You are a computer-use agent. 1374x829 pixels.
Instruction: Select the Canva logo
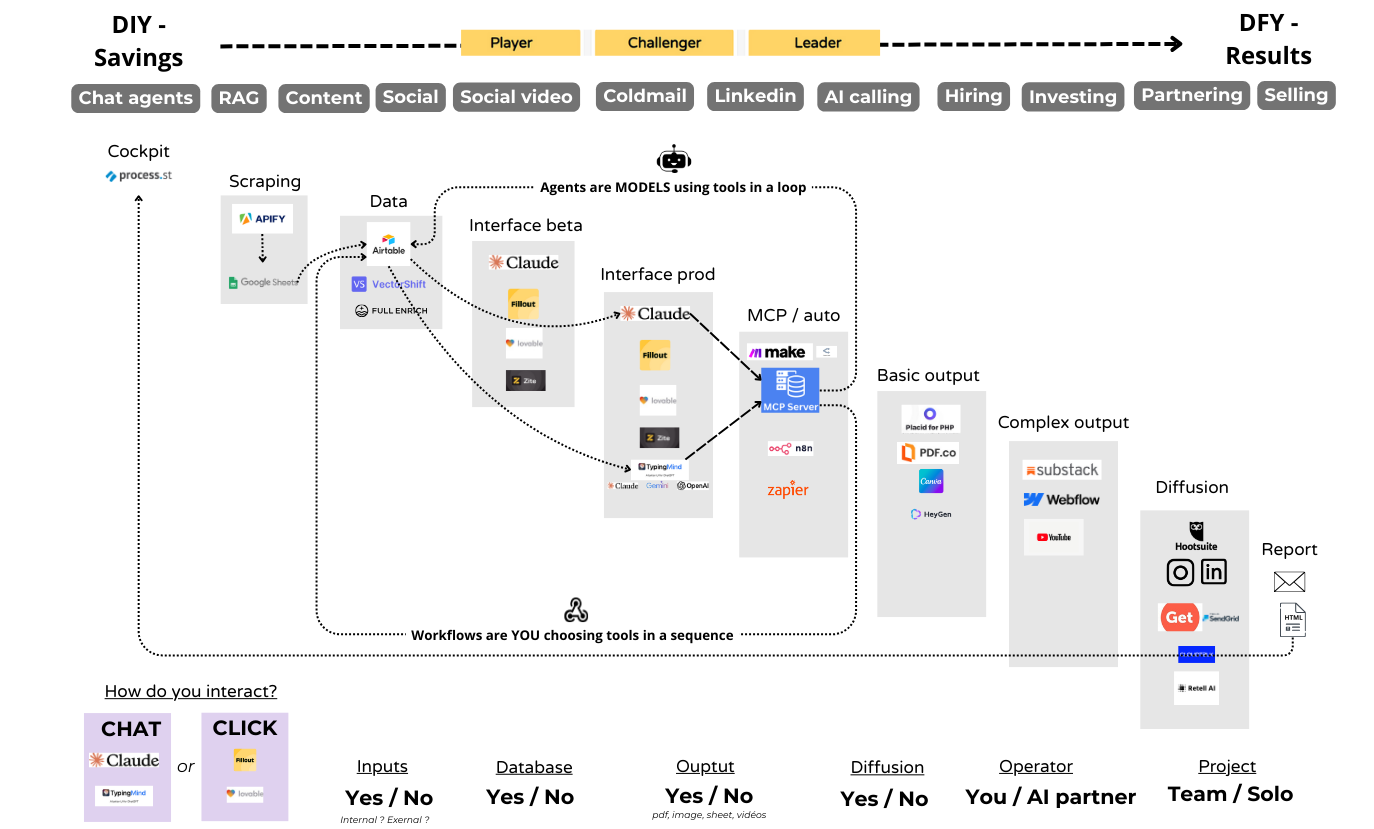931,482
